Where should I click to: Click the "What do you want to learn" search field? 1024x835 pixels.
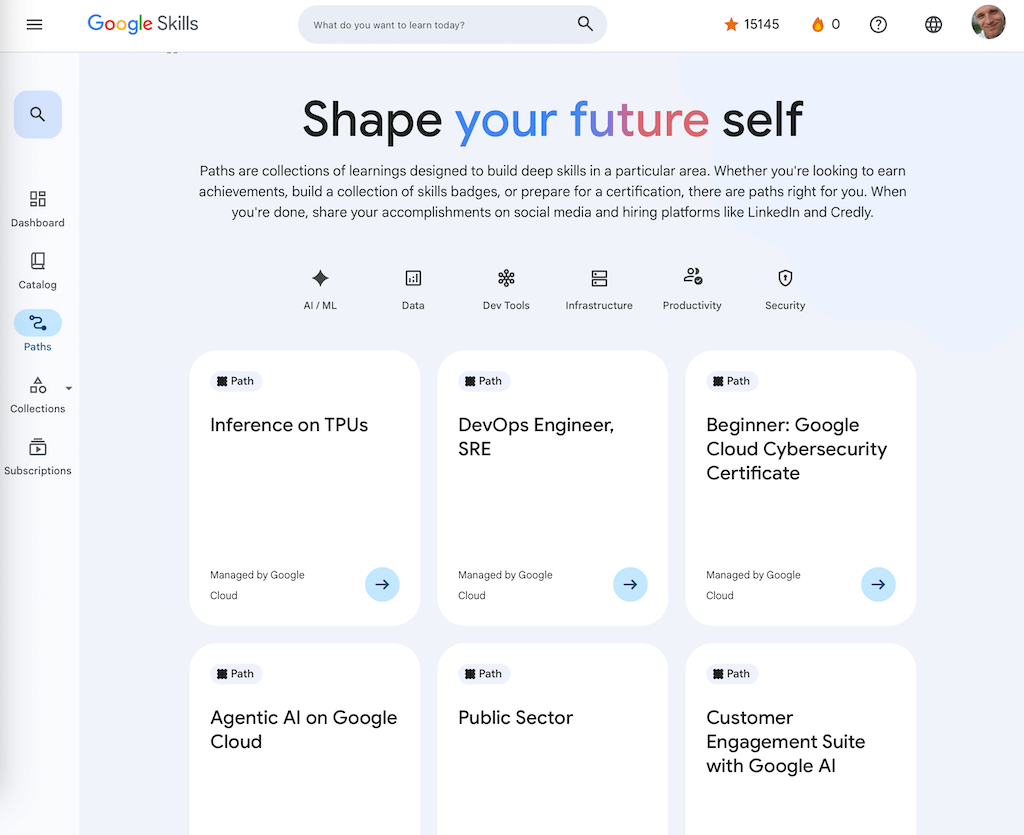click(x=440, y=24)
